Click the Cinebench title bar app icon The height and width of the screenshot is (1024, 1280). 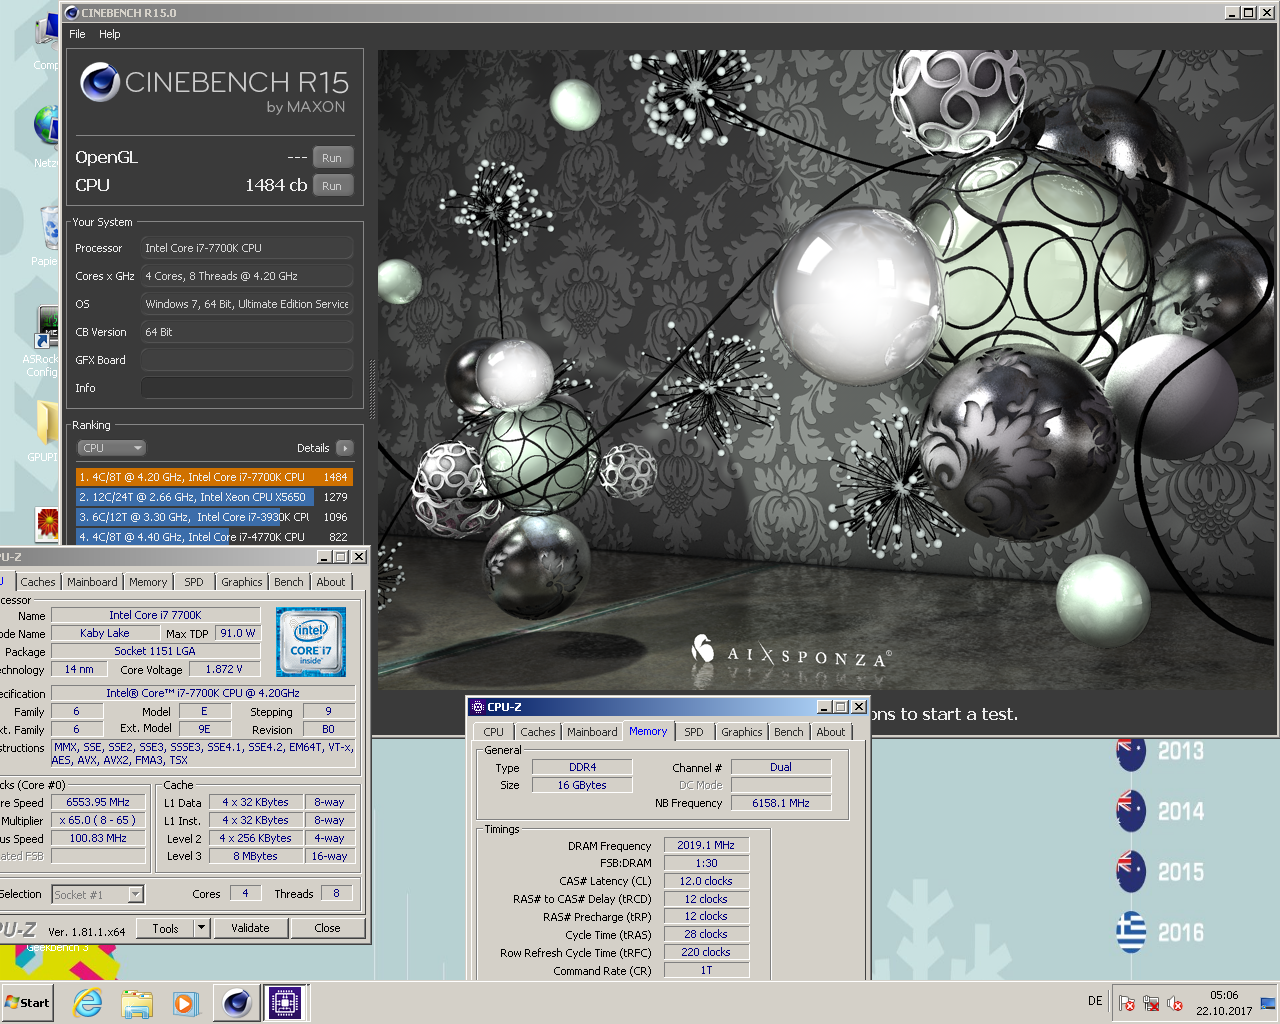click(x=71, y=13)
